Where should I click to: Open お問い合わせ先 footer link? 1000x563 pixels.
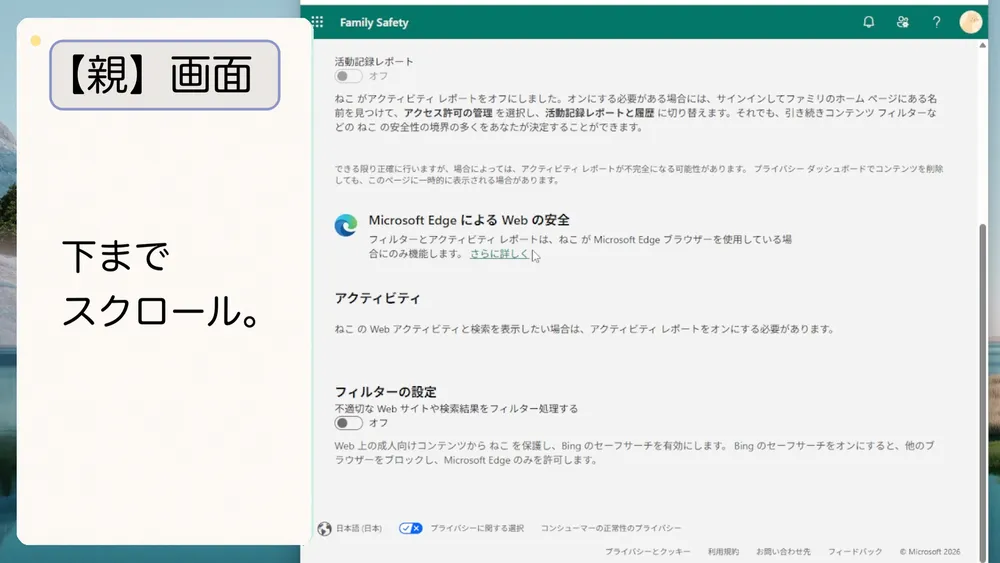pyautogui.click(x=783, y=552)
